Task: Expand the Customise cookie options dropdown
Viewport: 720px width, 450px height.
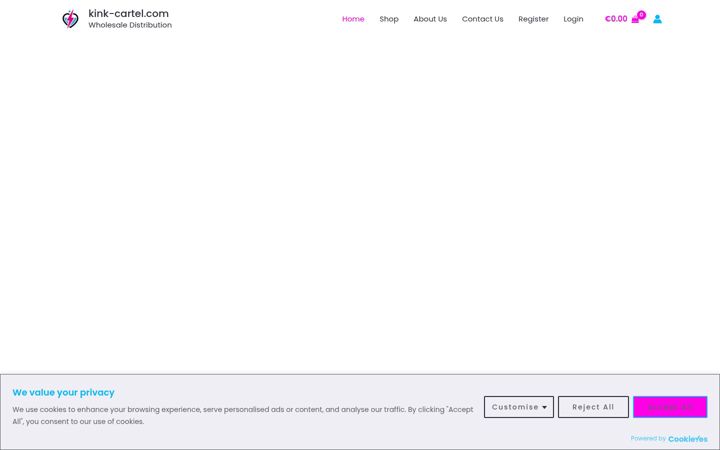Action: point(518,407)
